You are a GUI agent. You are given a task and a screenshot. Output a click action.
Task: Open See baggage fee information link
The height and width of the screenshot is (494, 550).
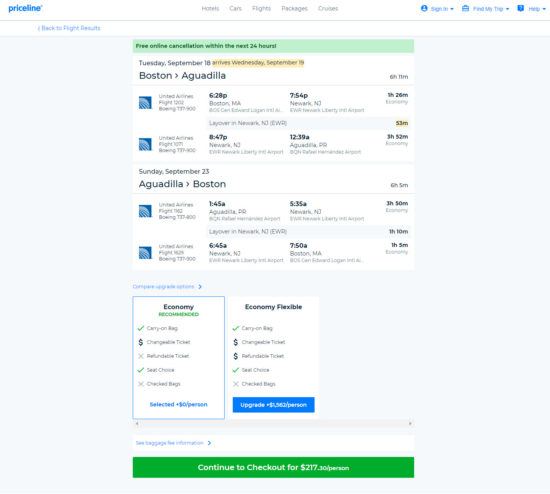[x=169, y=443]
